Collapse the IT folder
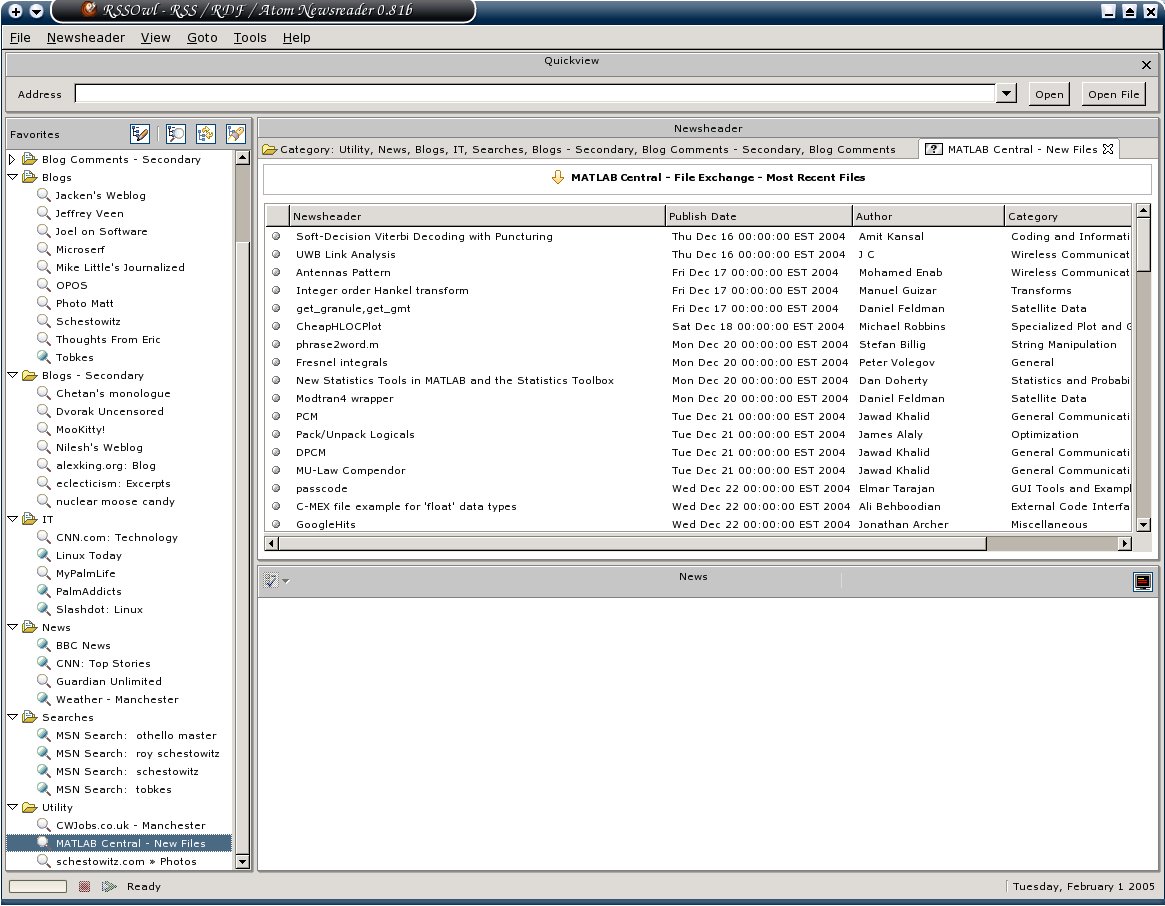 [x=13, y=519]
